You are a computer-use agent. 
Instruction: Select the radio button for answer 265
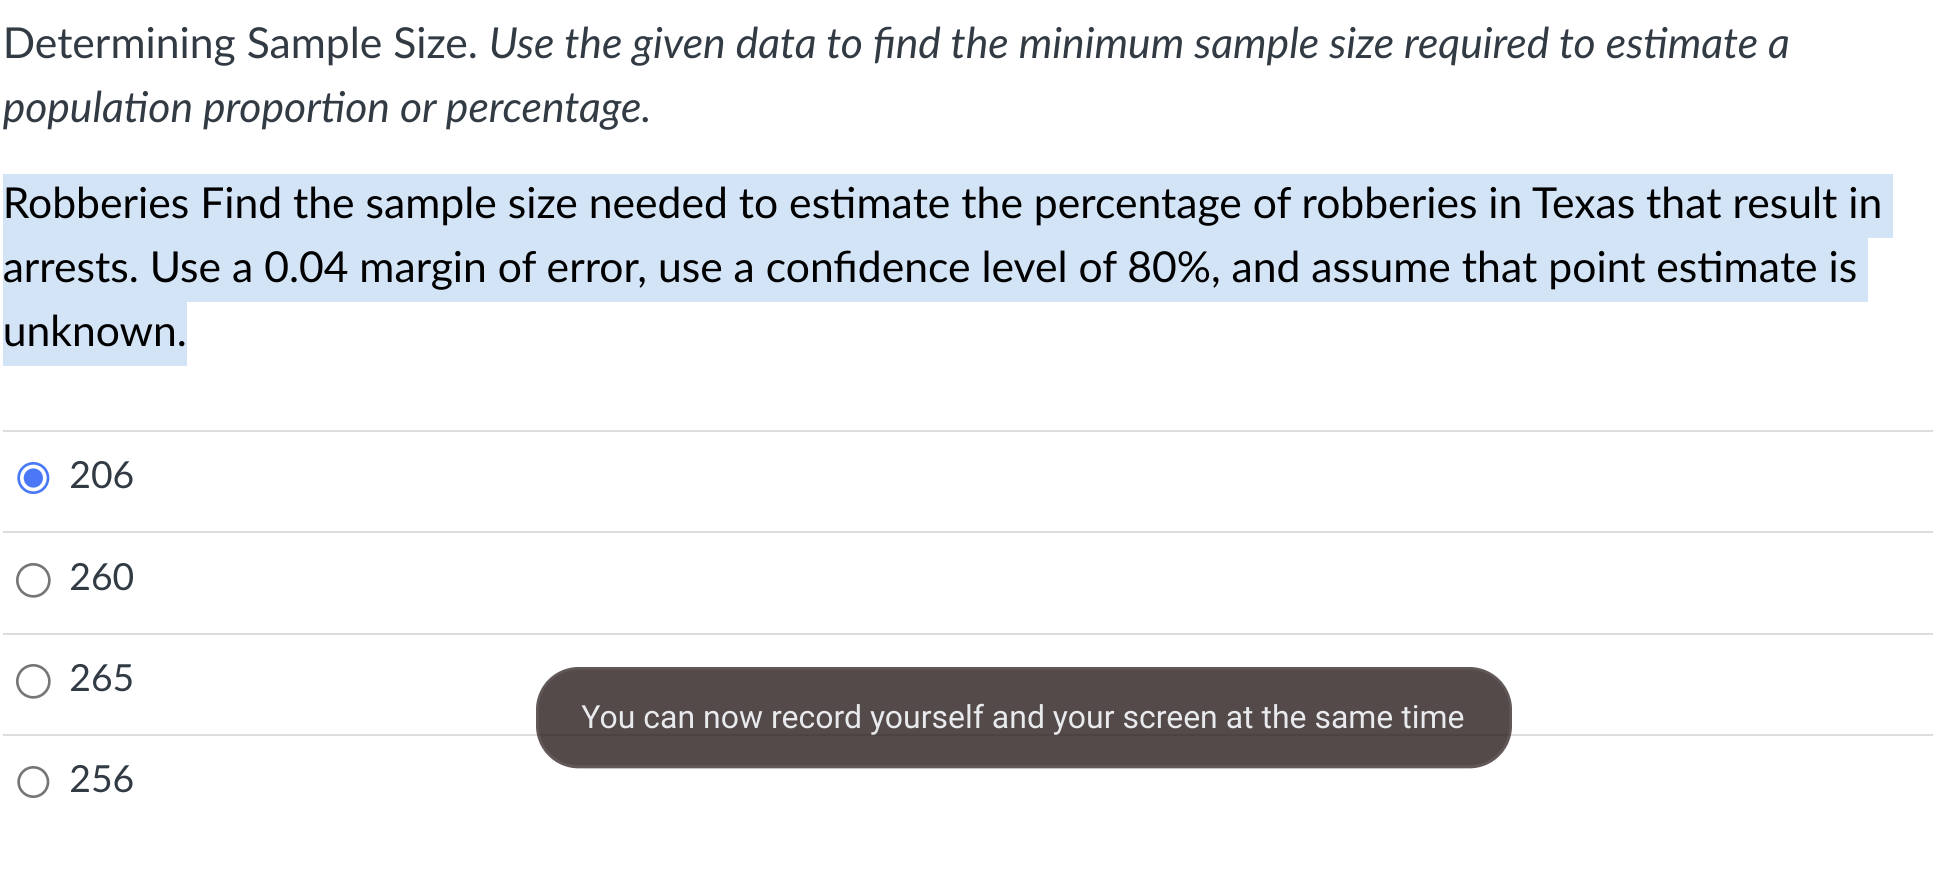tap(33, 682)
